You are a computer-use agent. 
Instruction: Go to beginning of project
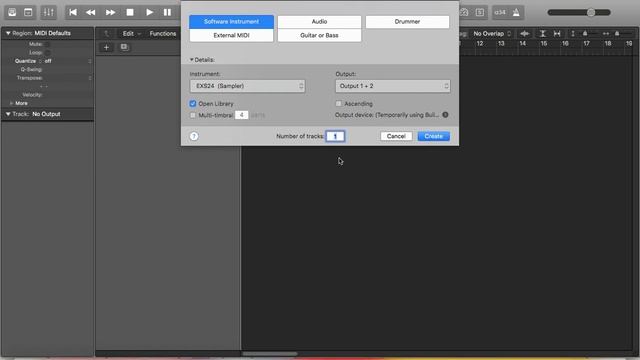pos(73,12)
